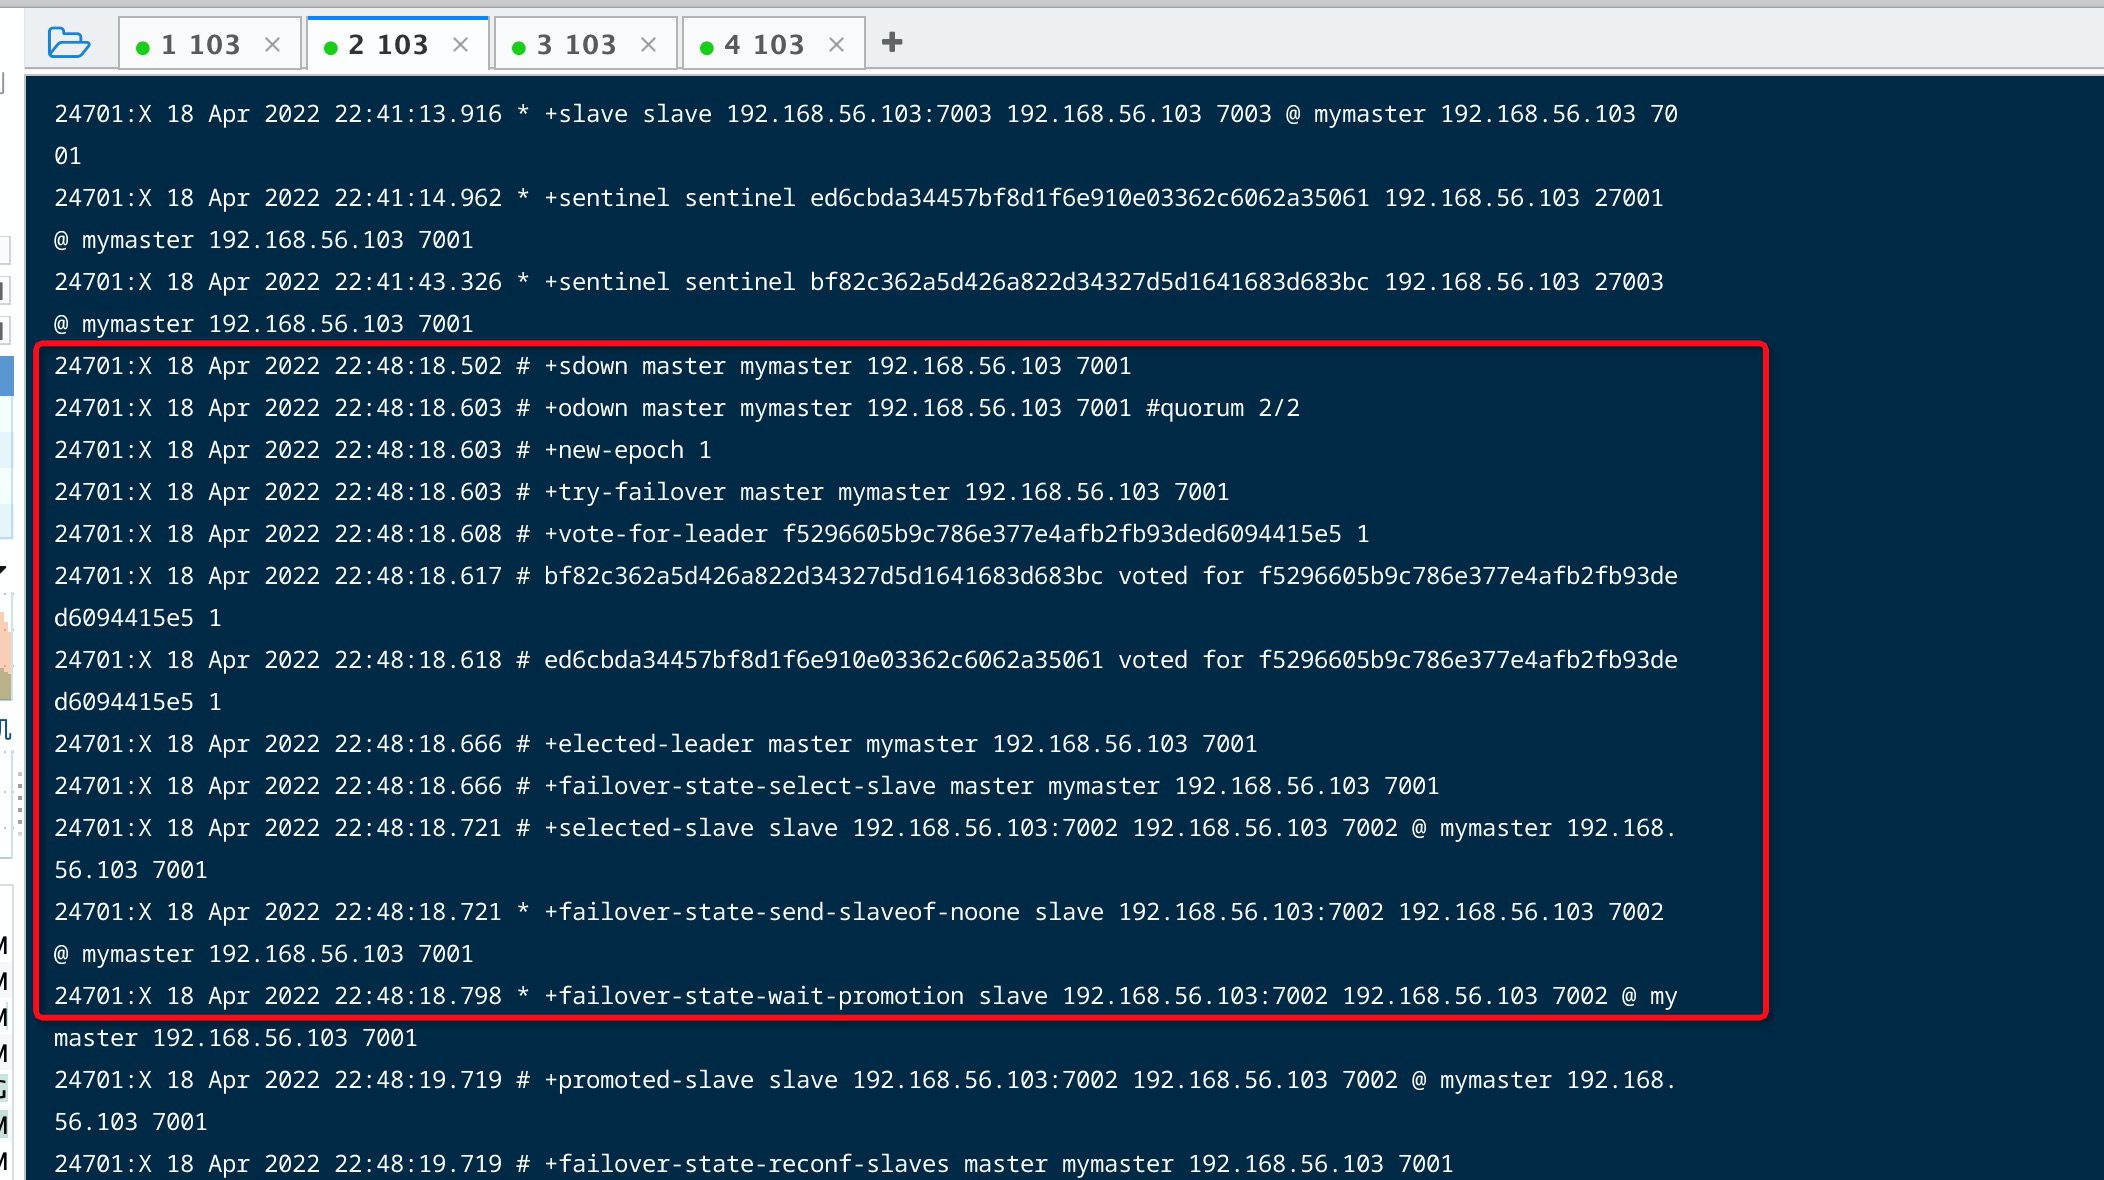Click green status dot on tab 2 103
Screen dimensions: 2104x1180
[331, 47]
